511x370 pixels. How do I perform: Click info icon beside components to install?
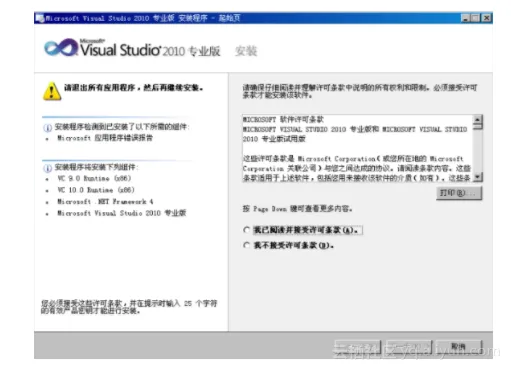coord(47,168)
